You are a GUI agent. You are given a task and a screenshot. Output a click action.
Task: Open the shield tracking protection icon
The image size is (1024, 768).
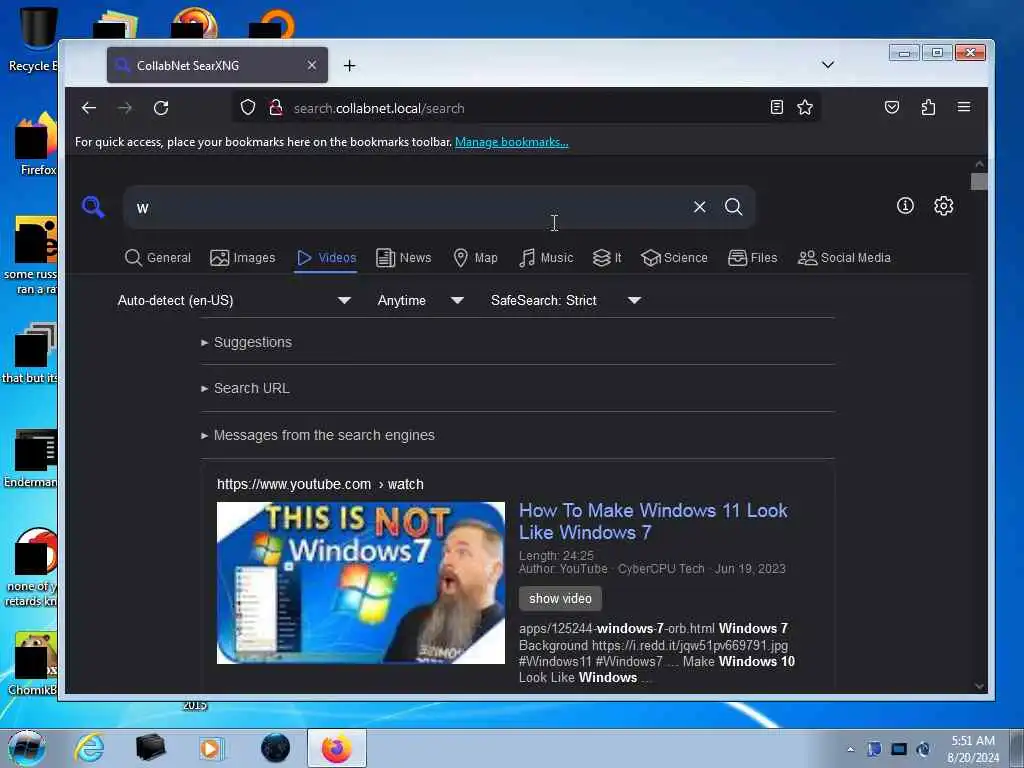pyautogui.click(x=248, y=107)
